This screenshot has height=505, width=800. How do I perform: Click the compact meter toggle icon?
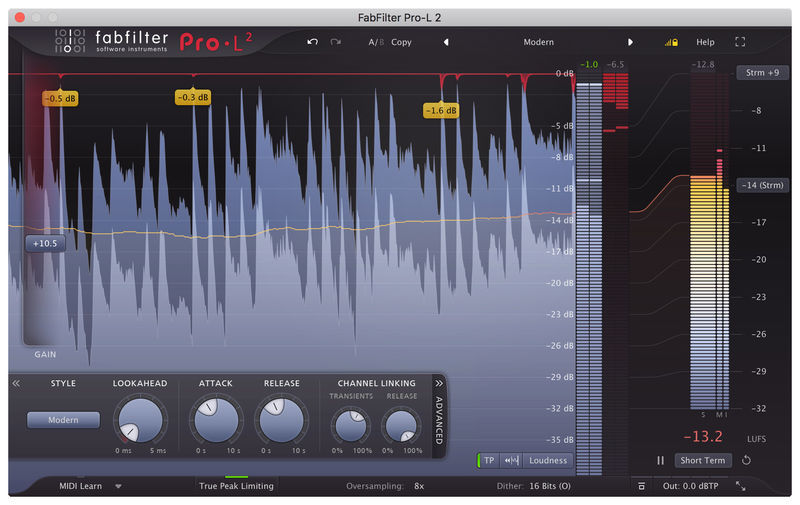pos(641,486)
